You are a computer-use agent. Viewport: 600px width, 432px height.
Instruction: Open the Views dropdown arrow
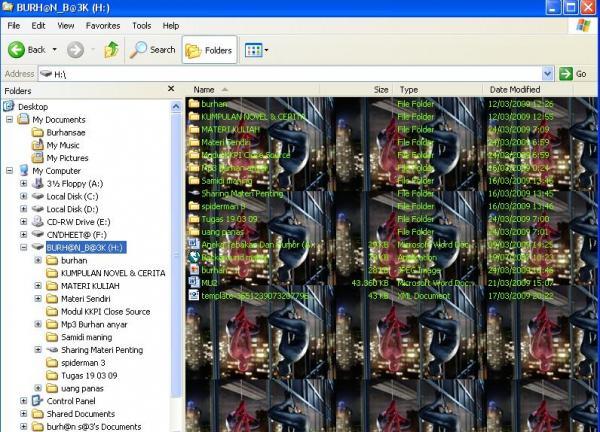coord(266,50)
